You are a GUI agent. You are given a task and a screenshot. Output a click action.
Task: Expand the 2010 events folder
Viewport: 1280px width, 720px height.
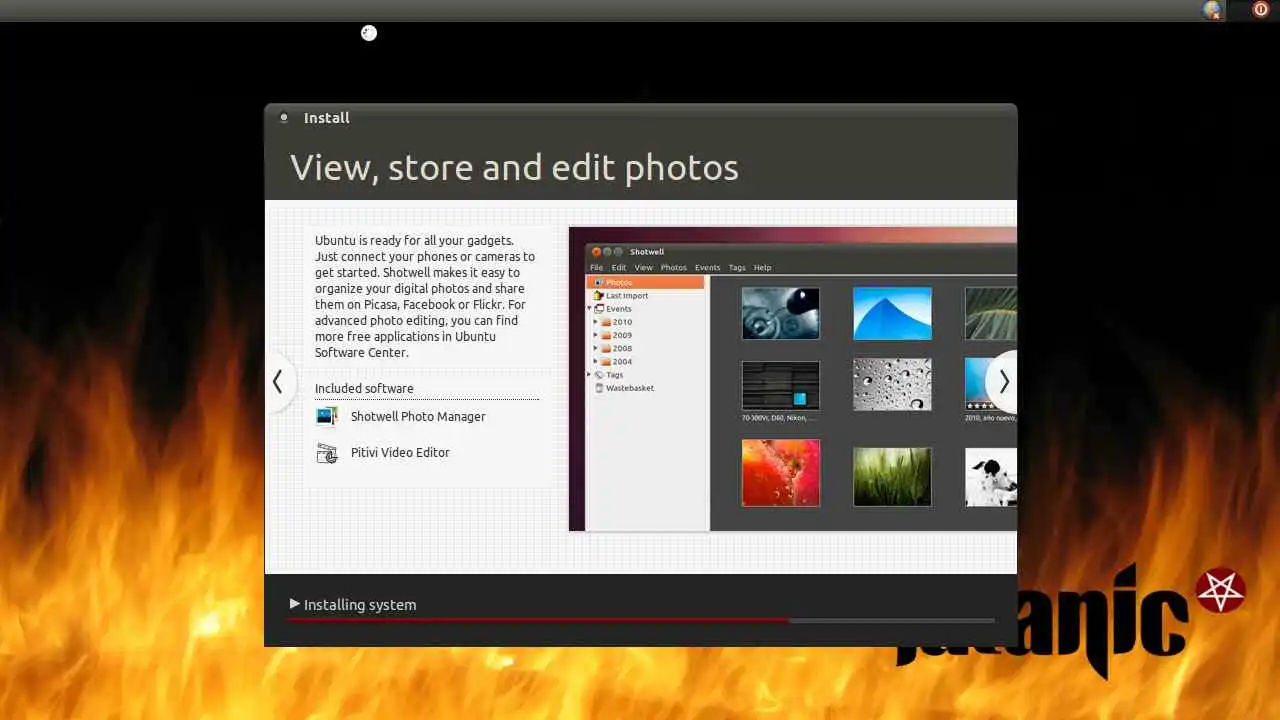[596, 322]
